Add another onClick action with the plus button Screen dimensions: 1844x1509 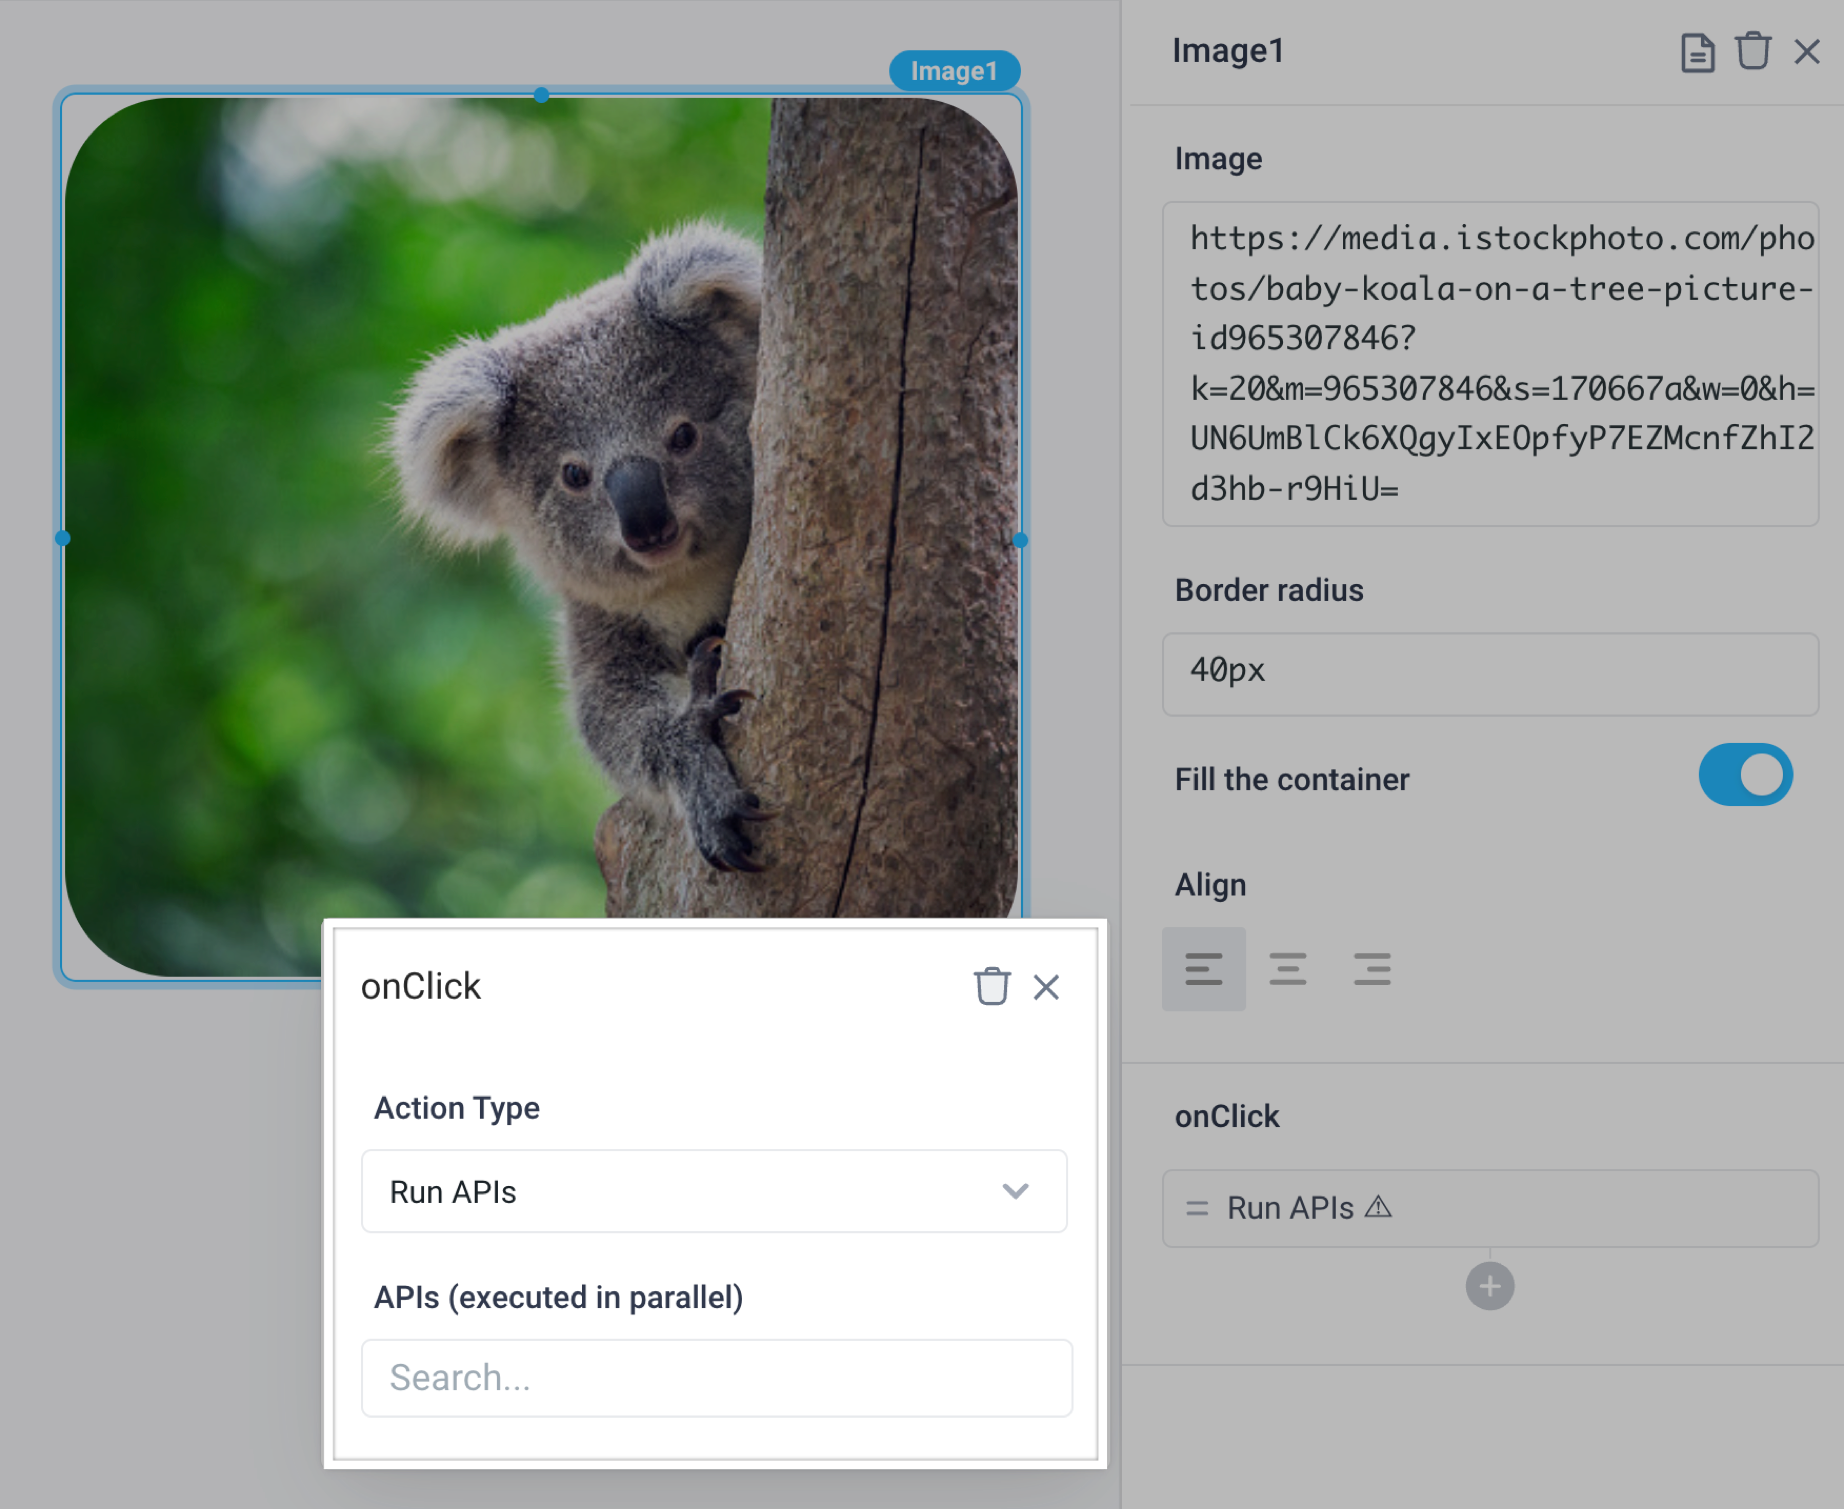1490,1286
